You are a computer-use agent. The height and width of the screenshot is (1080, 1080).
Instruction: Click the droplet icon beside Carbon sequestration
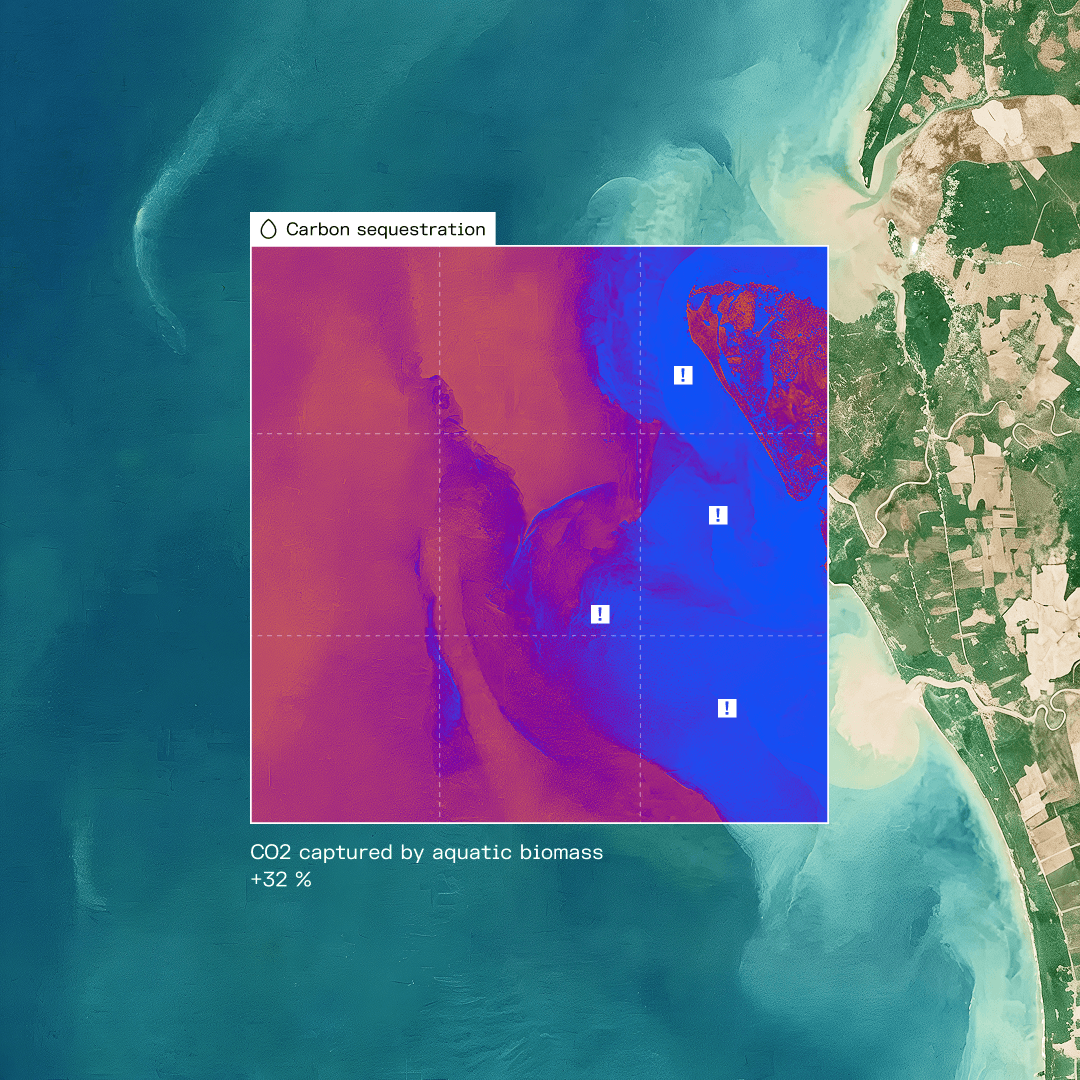[x=268, y=229]
